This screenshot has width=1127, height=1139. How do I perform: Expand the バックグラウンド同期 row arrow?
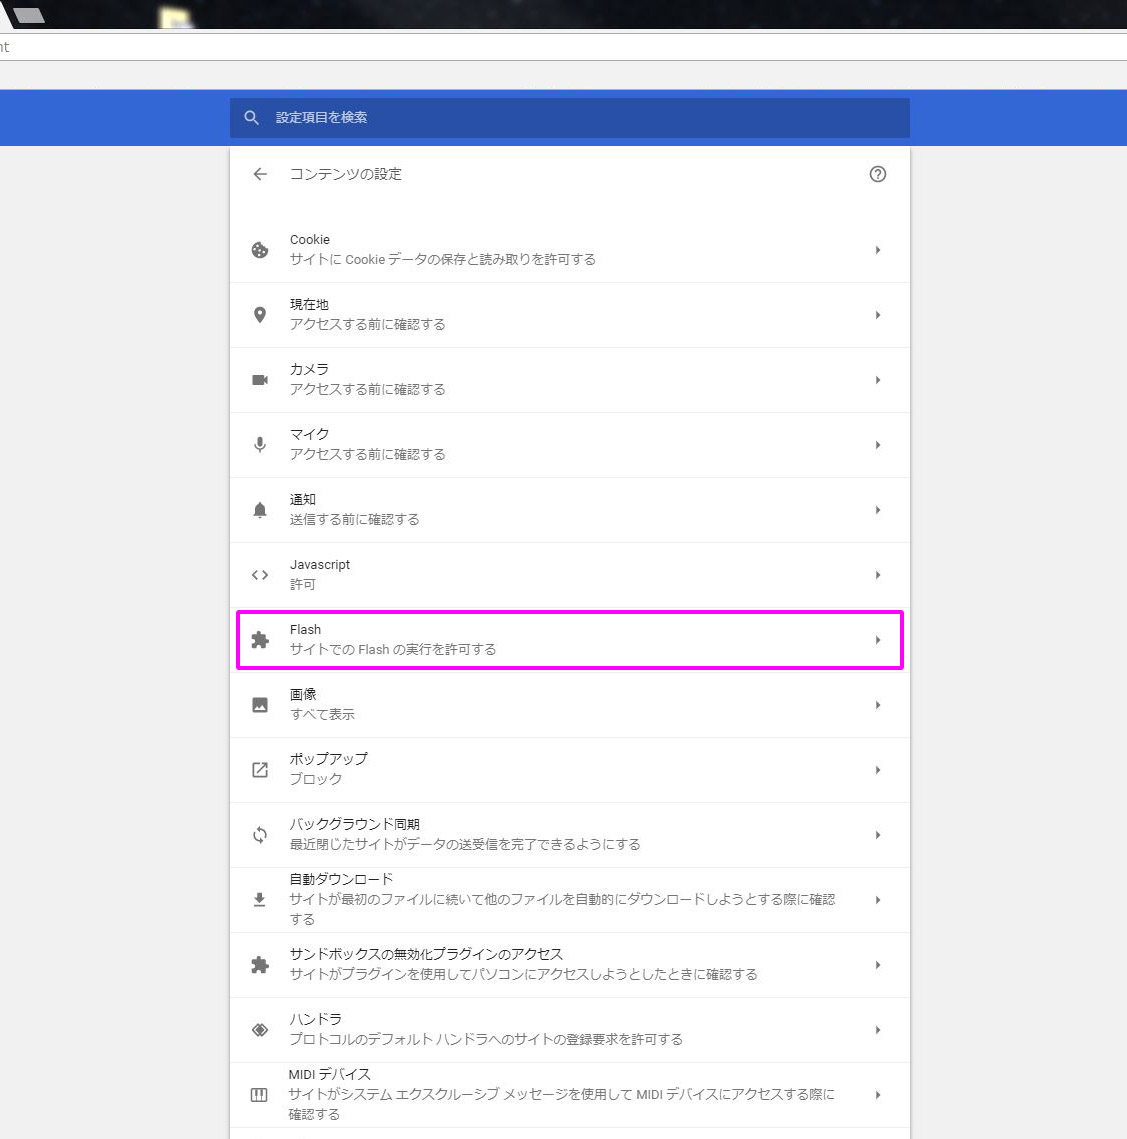coord(878,835)
